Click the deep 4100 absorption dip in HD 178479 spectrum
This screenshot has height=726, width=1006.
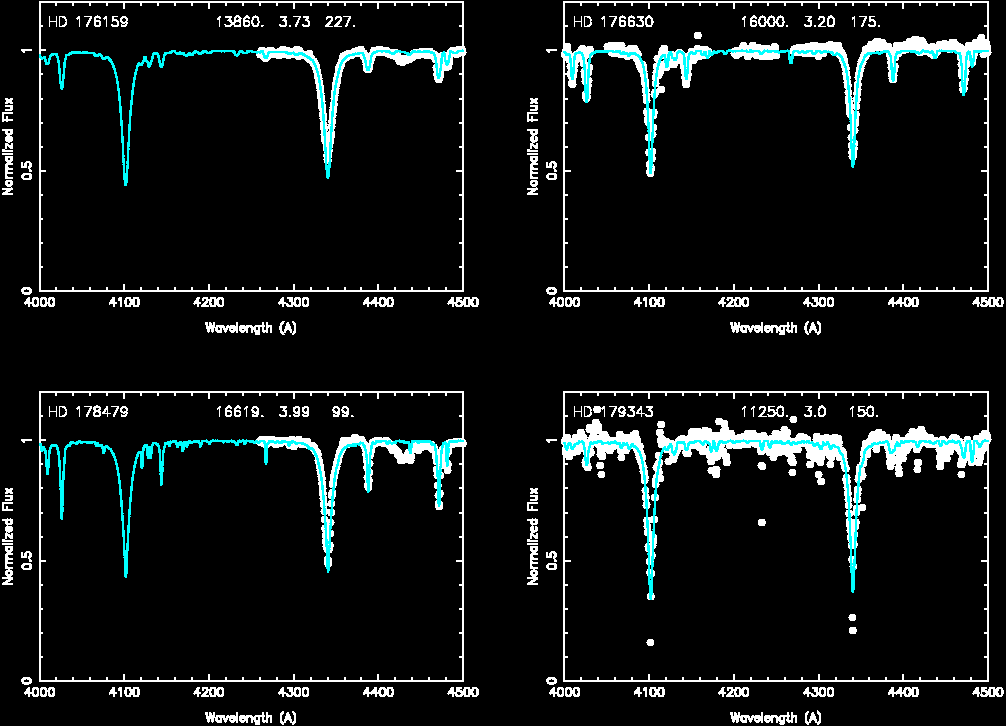point(125,575)
